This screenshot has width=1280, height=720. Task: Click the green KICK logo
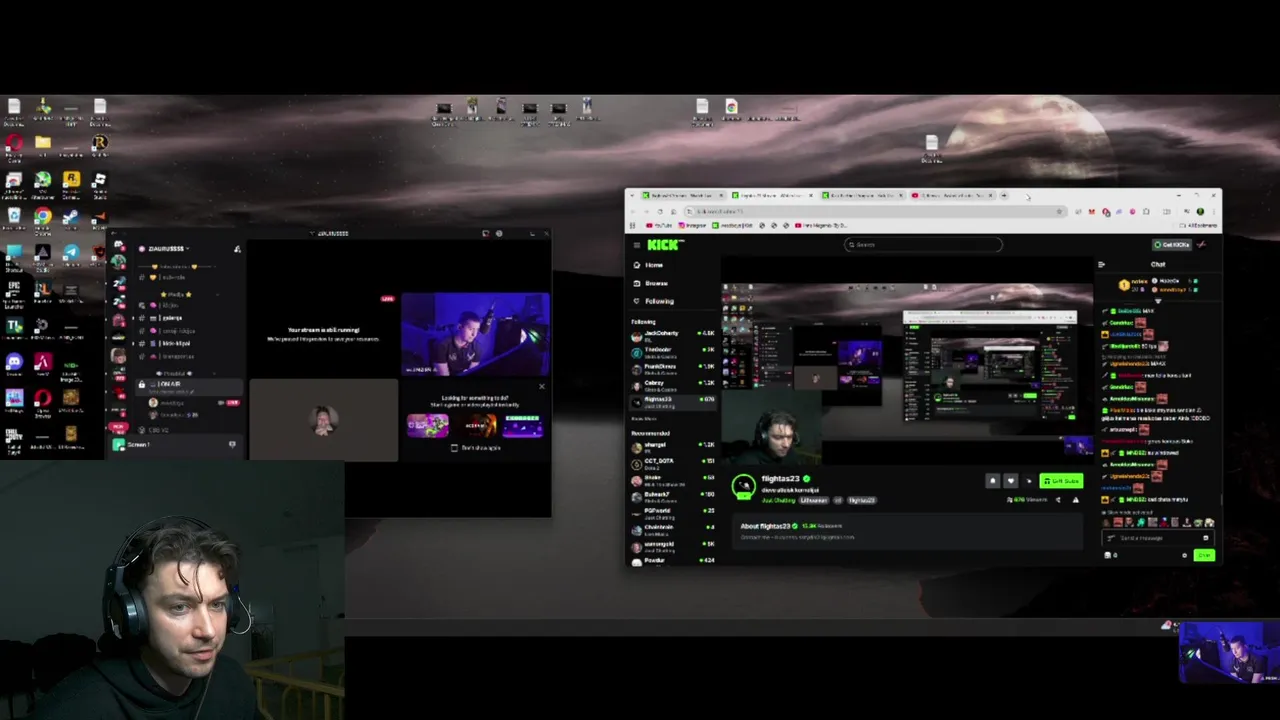665,245
